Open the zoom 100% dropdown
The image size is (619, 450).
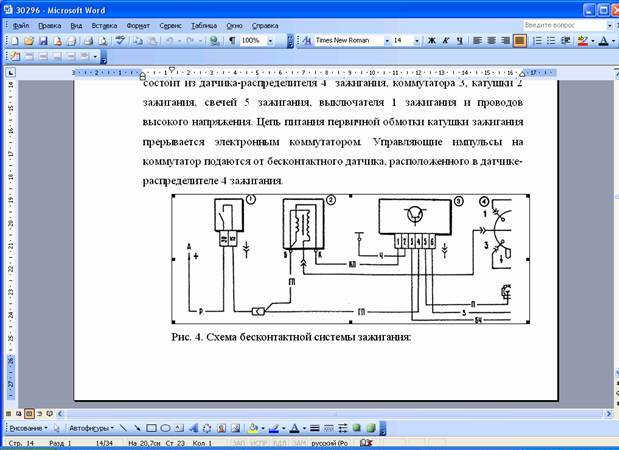coord(270,41)
